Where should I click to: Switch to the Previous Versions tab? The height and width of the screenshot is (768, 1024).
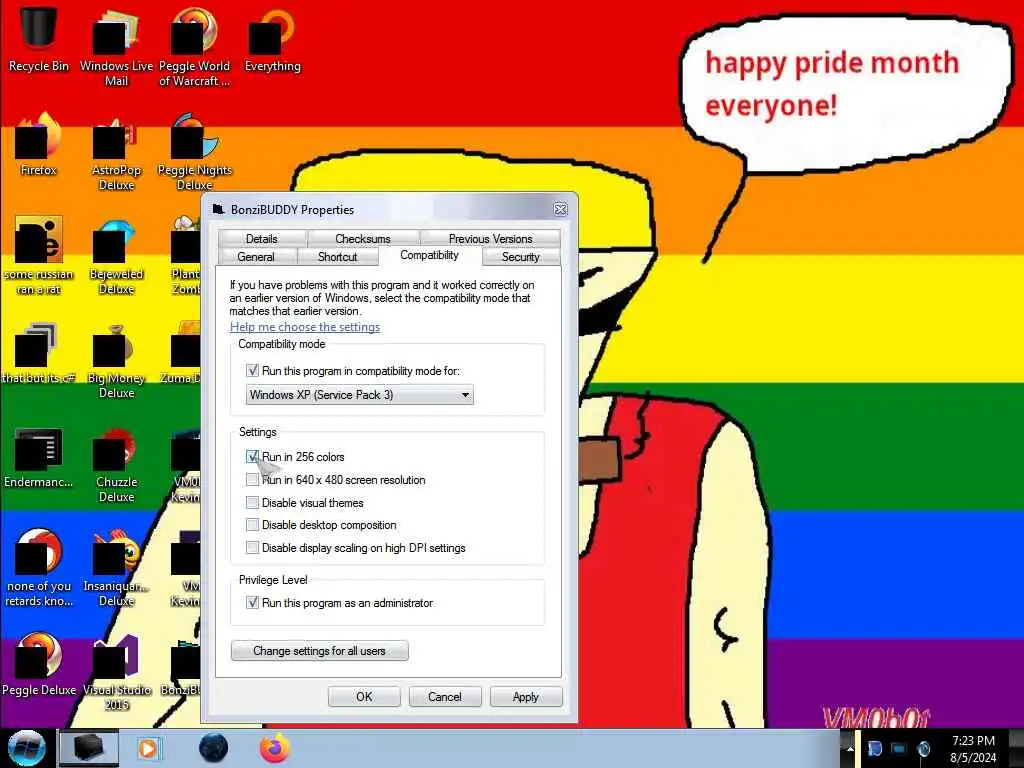[490, 238]
